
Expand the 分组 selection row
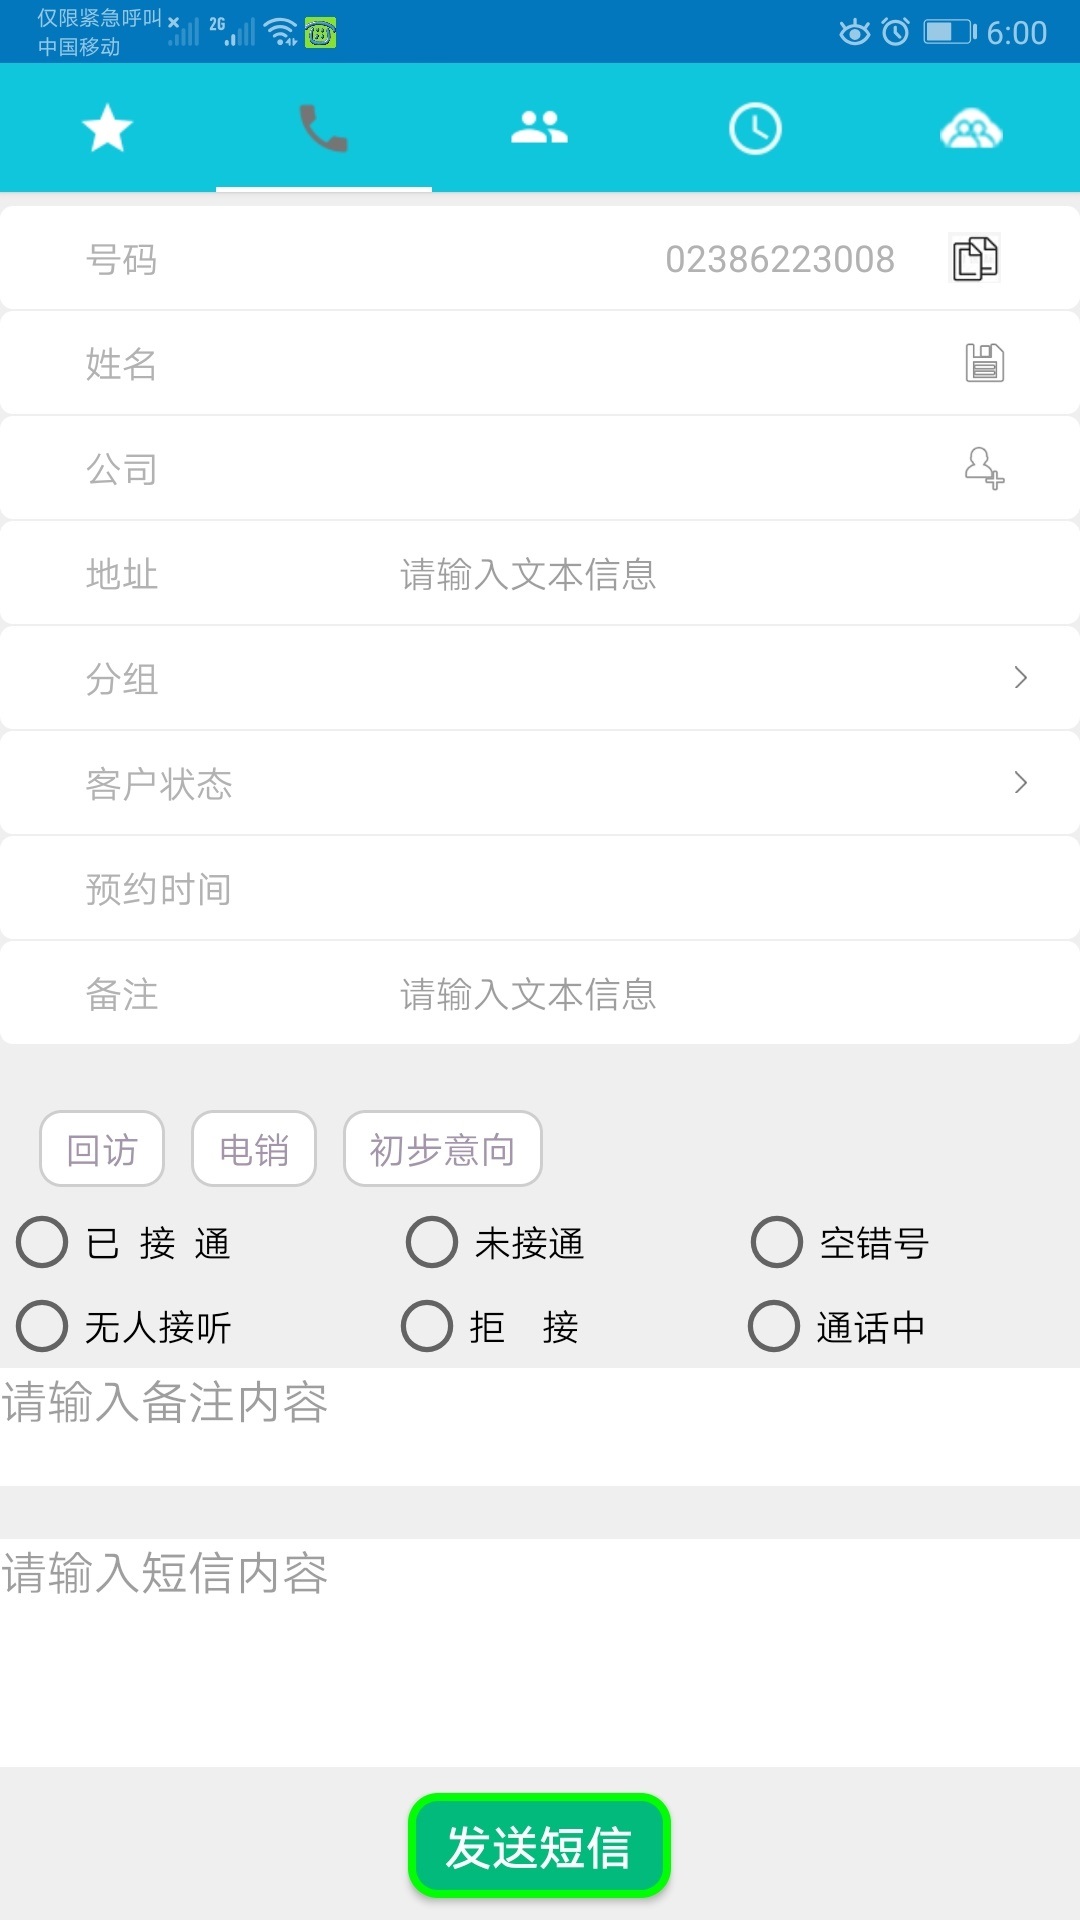click(x=540, y=679)
